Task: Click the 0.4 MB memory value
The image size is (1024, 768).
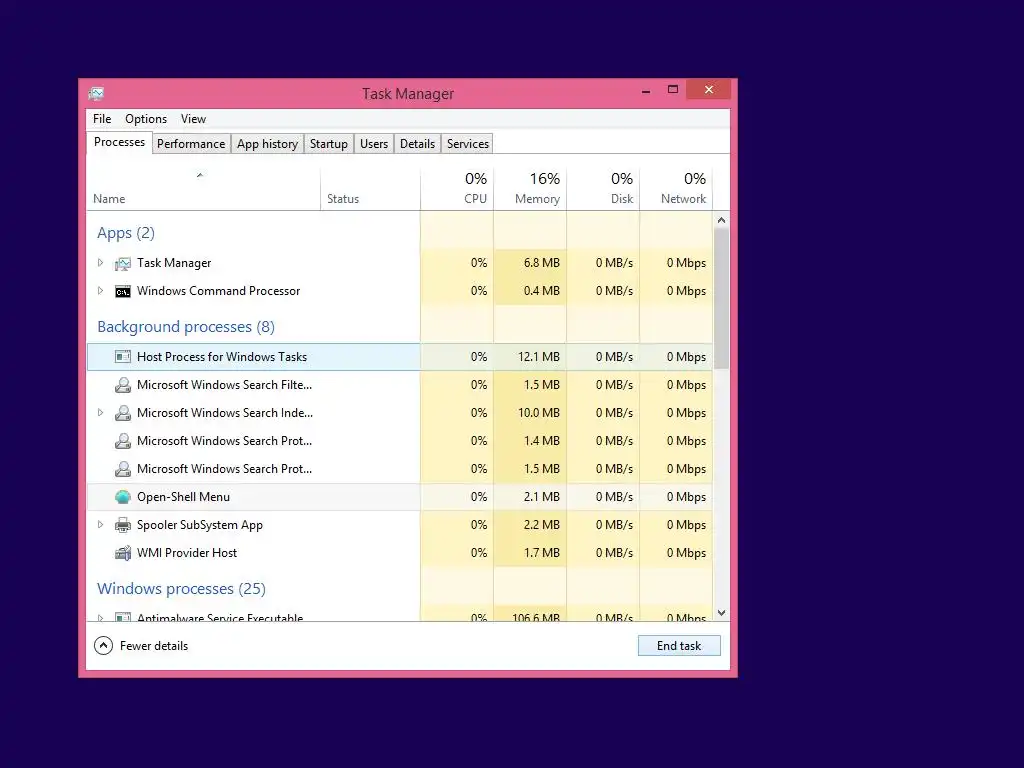Action: pos(541,291)
